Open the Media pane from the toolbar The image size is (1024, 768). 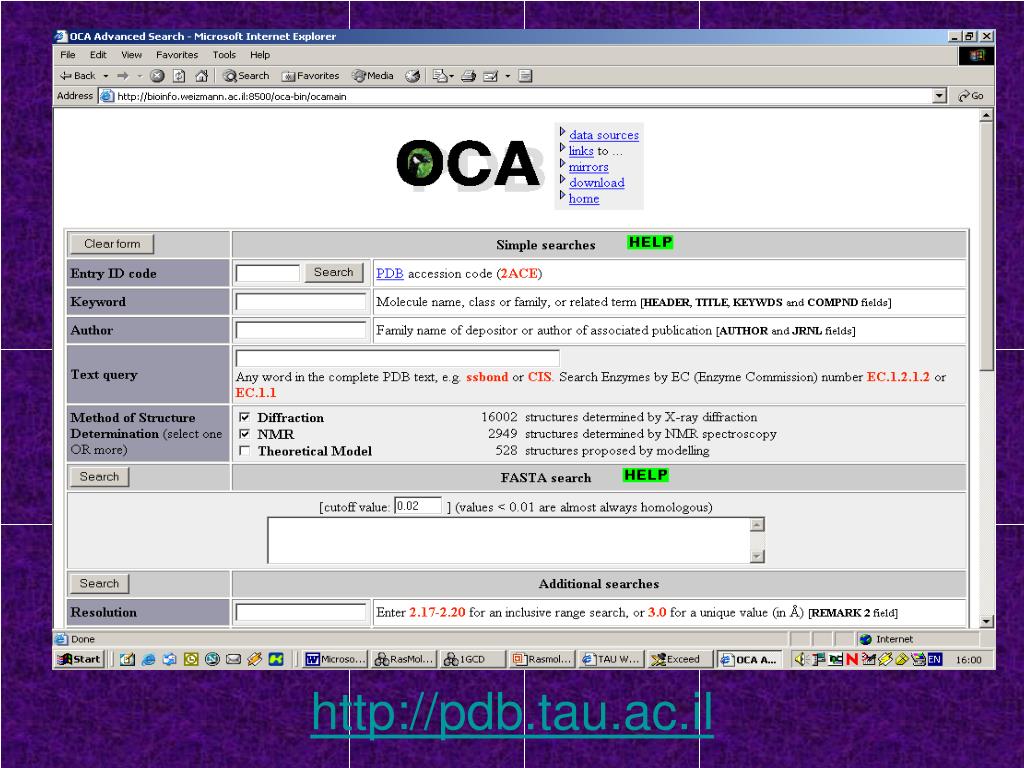373,76
